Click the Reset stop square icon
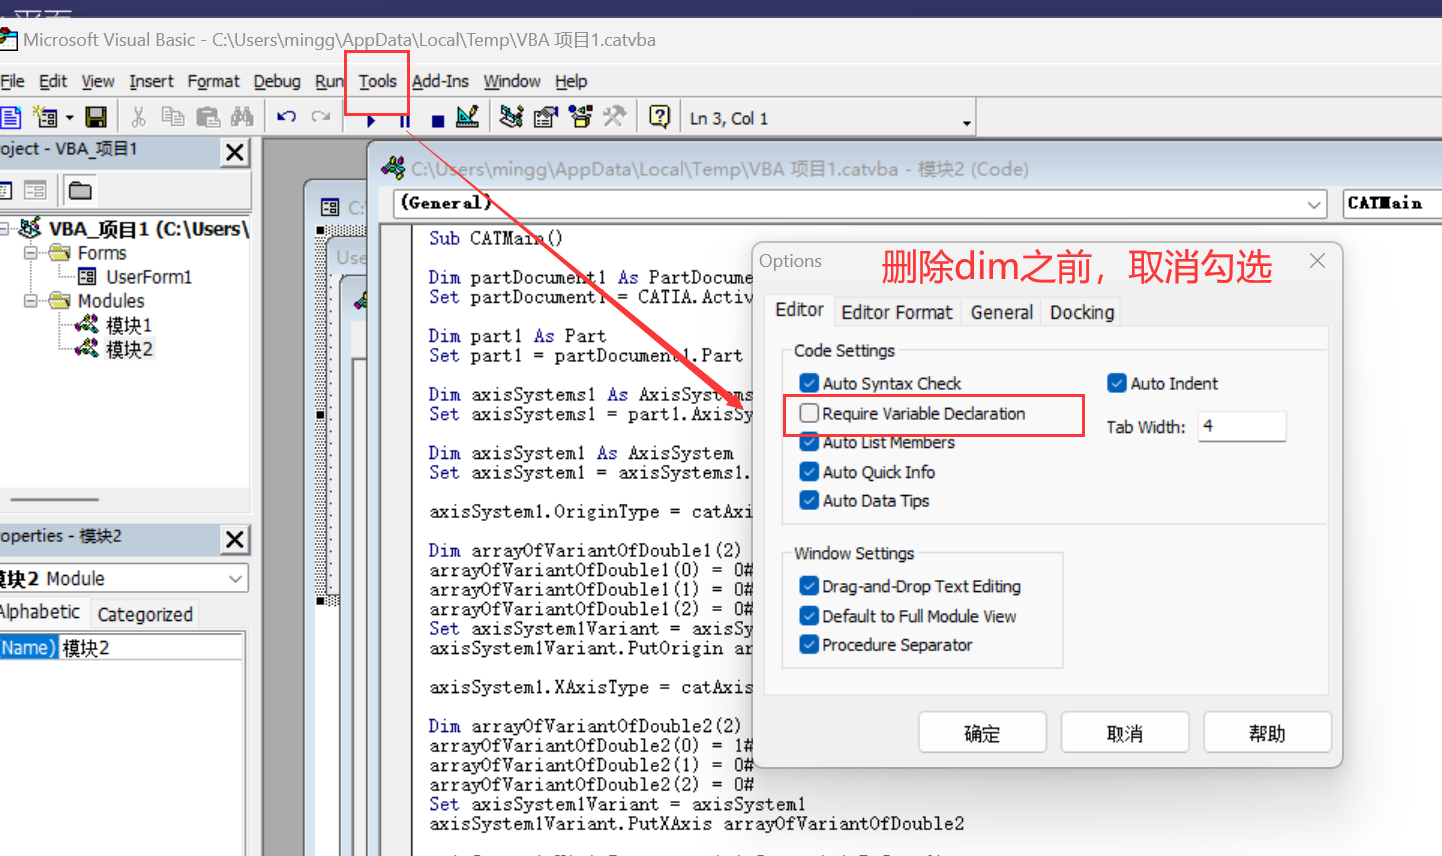The height and width of the screenshot is (856, 1442). click(x=437, y=121)
